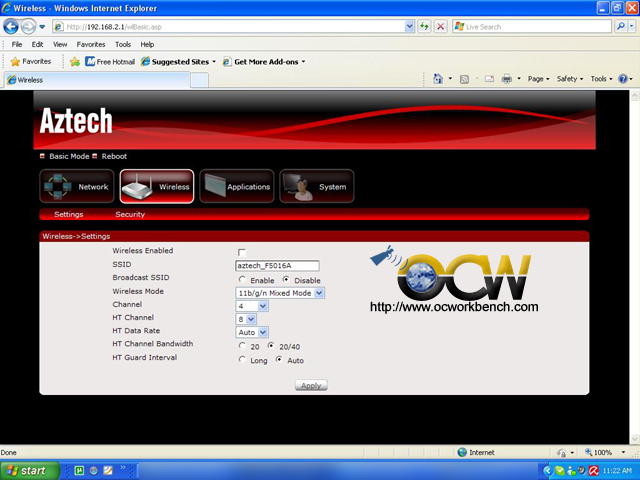Open the View menu
The image size is (640, 480).
60,44
